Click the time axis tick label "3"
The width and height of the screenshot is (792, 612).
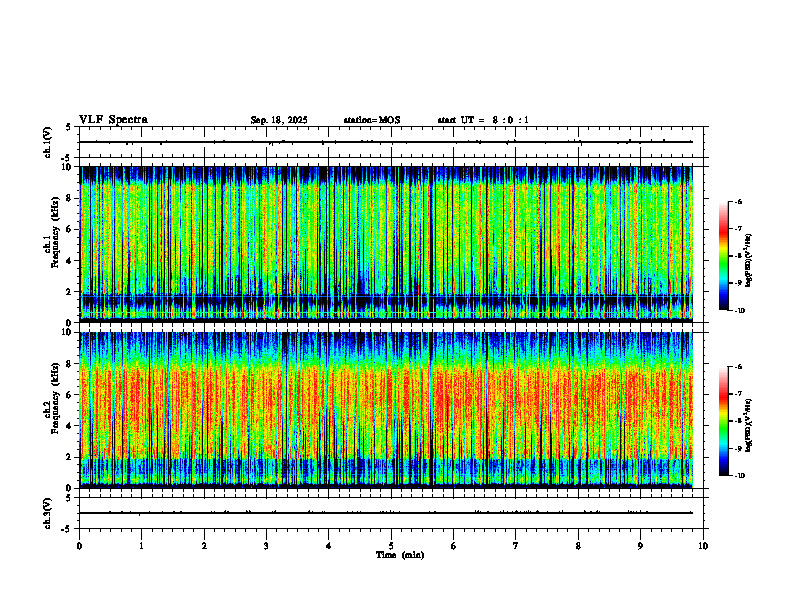coord(266,546)
